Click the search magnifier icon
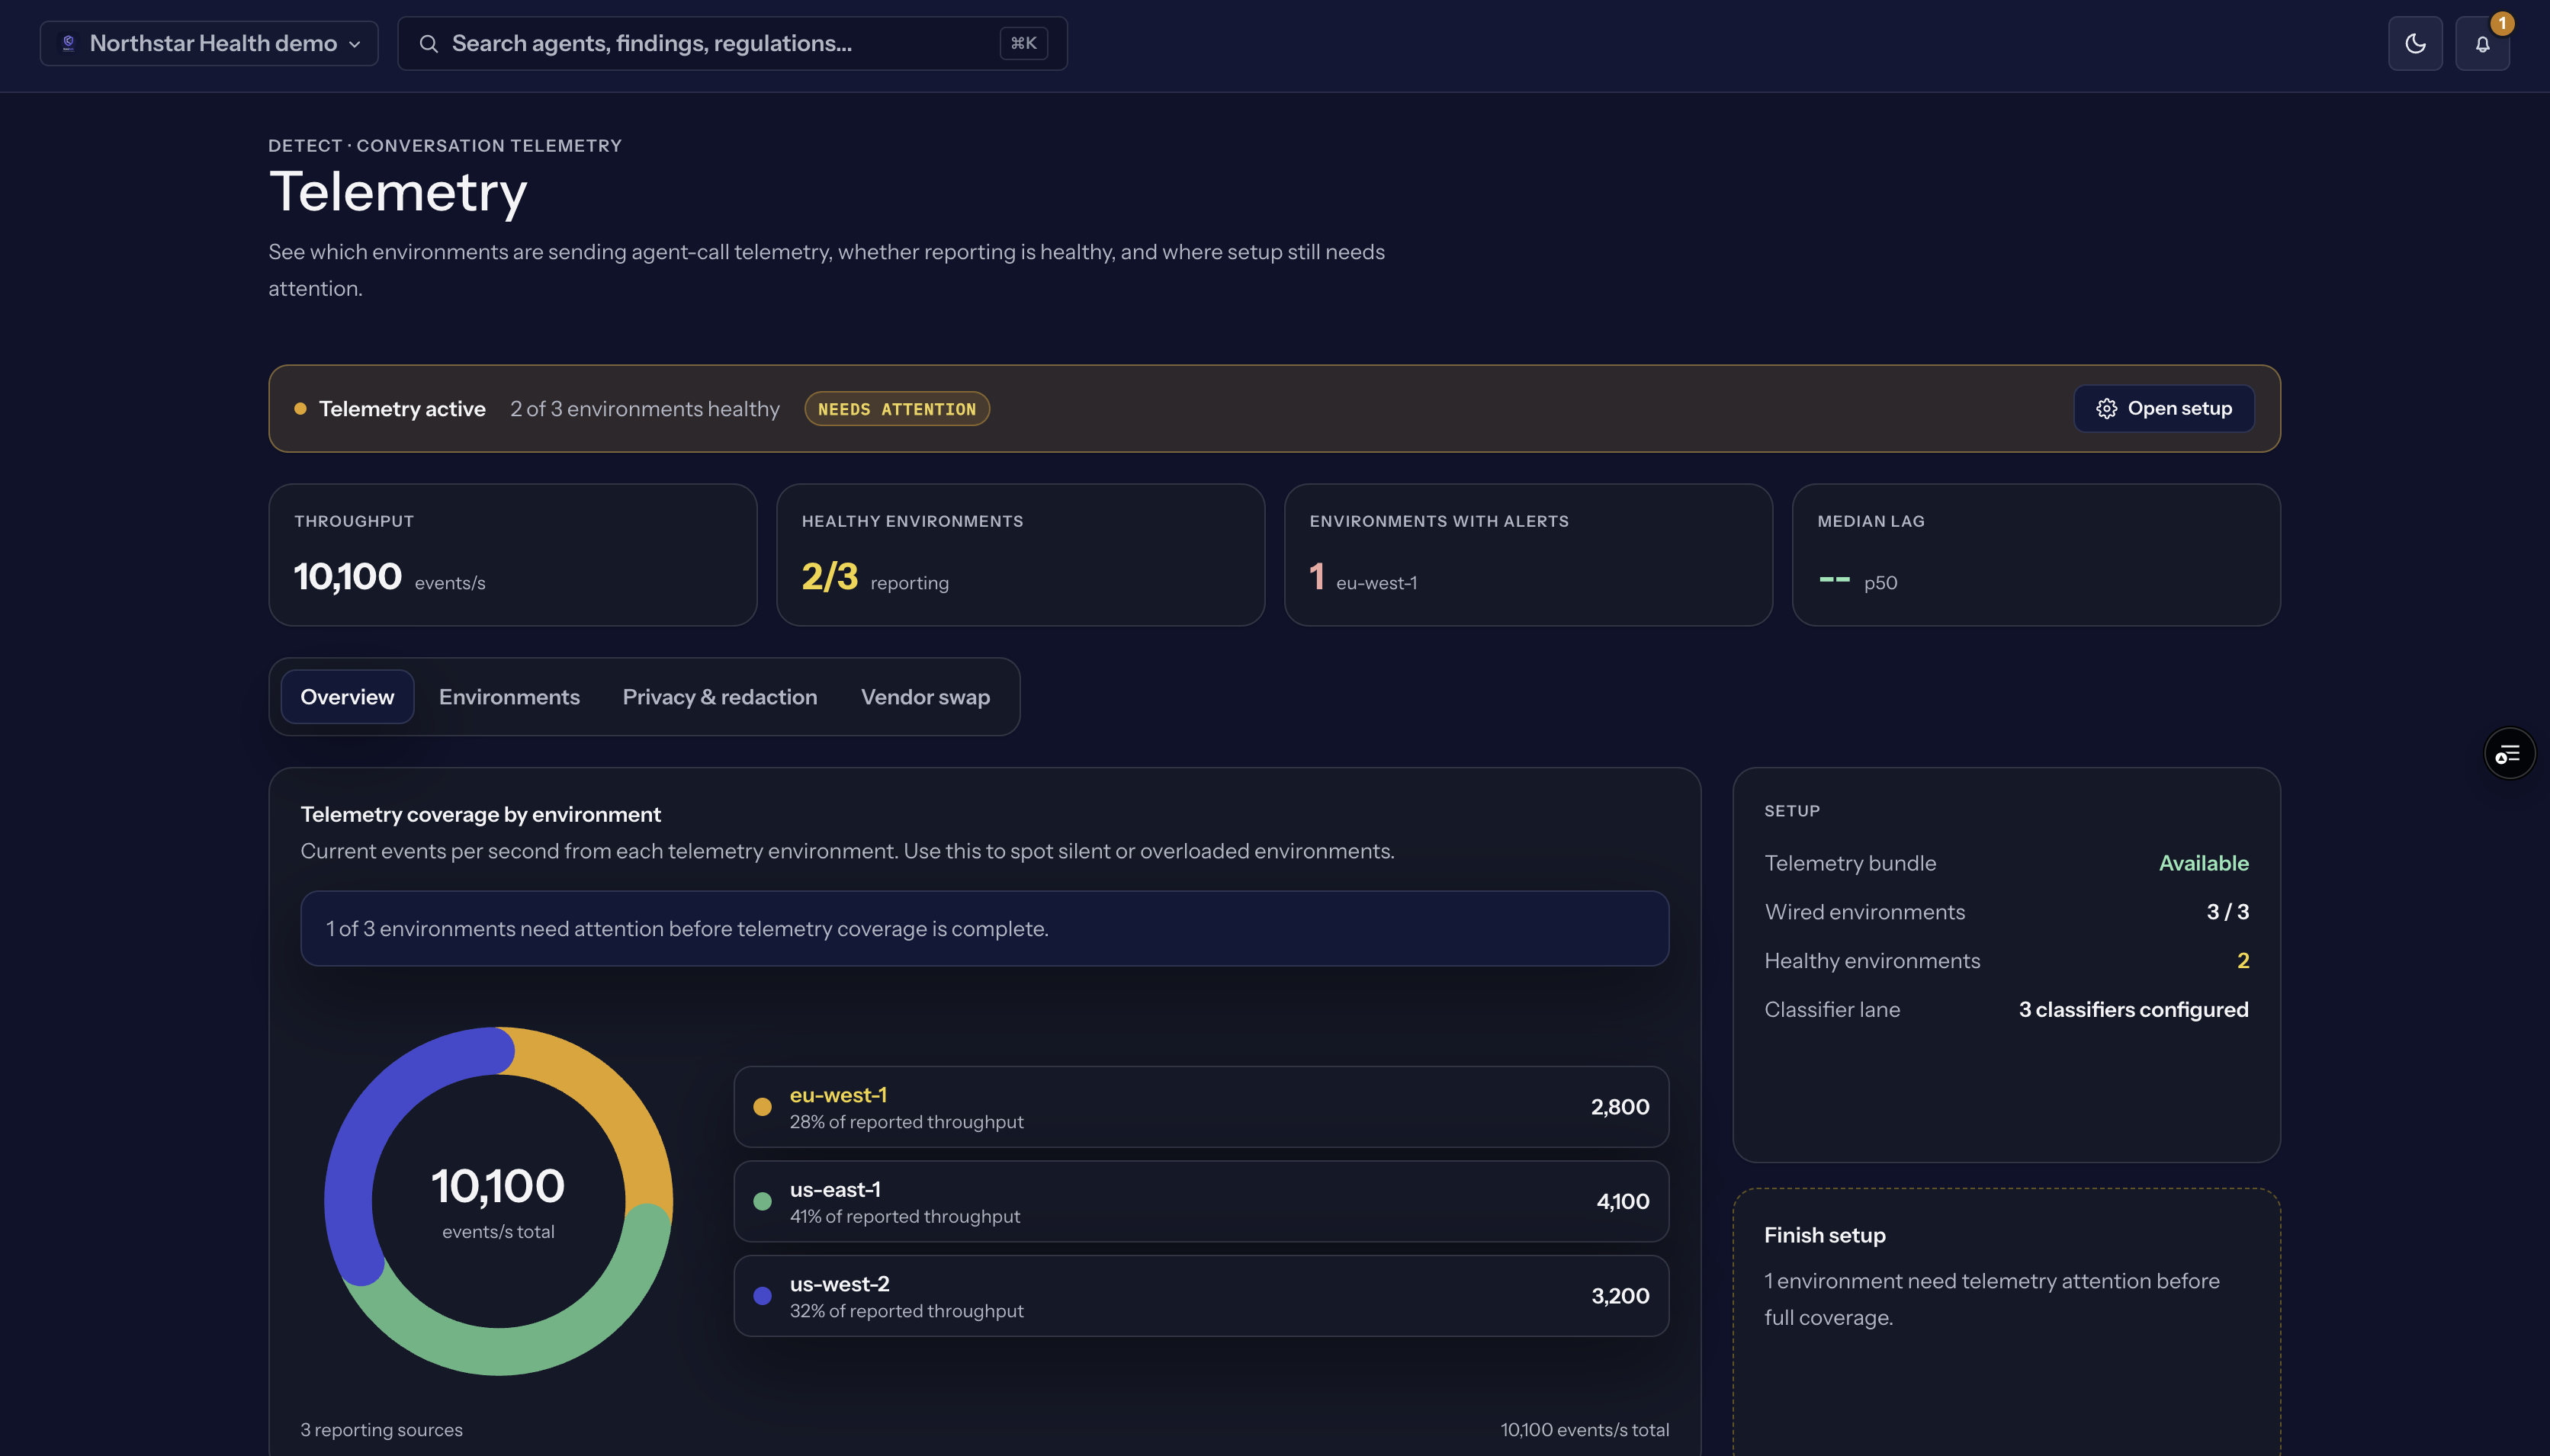2550x1456 pixels. (428, 43)
